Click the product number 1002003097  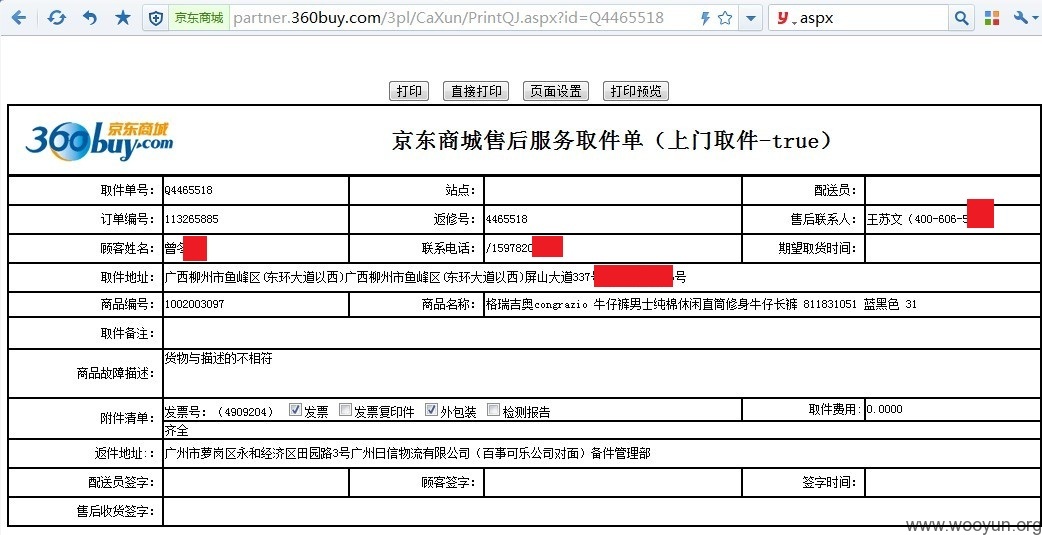coord(194,304)
